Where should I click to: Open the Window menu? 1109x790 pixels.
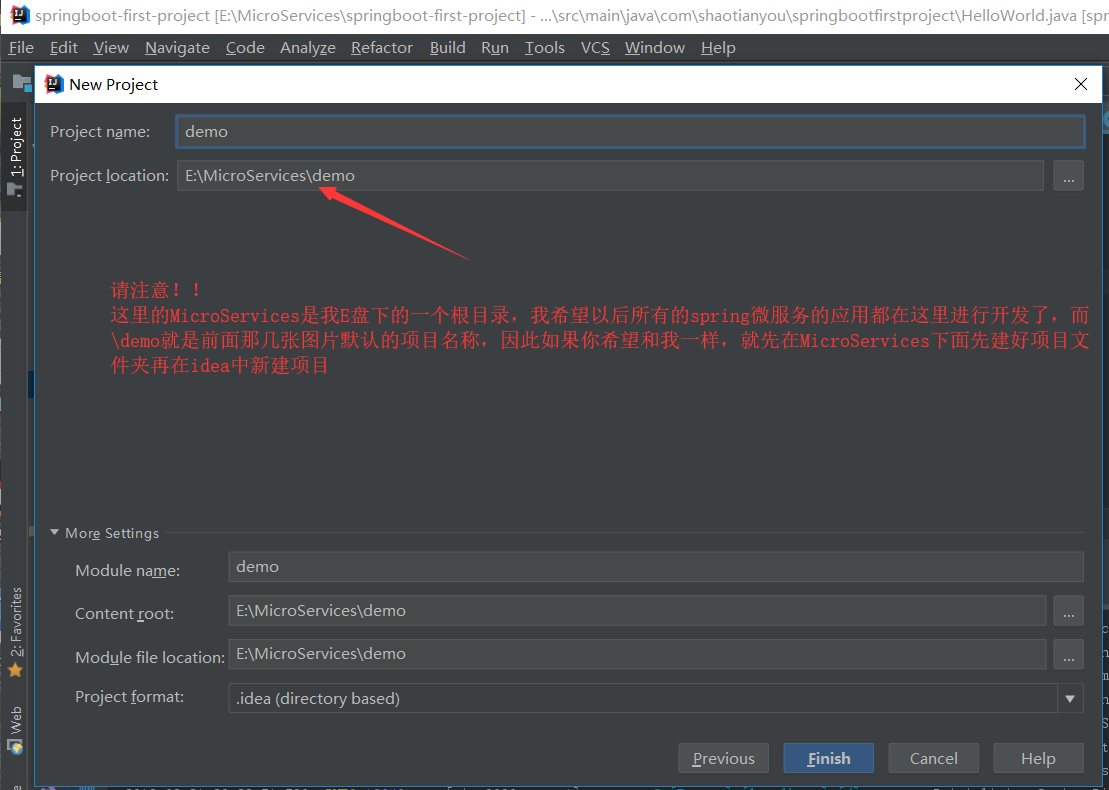[x=654, y=47]
